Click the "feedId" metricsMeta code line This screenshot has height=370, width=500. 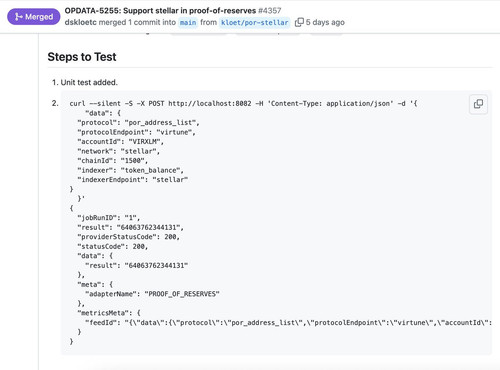[x=288, y=323]
